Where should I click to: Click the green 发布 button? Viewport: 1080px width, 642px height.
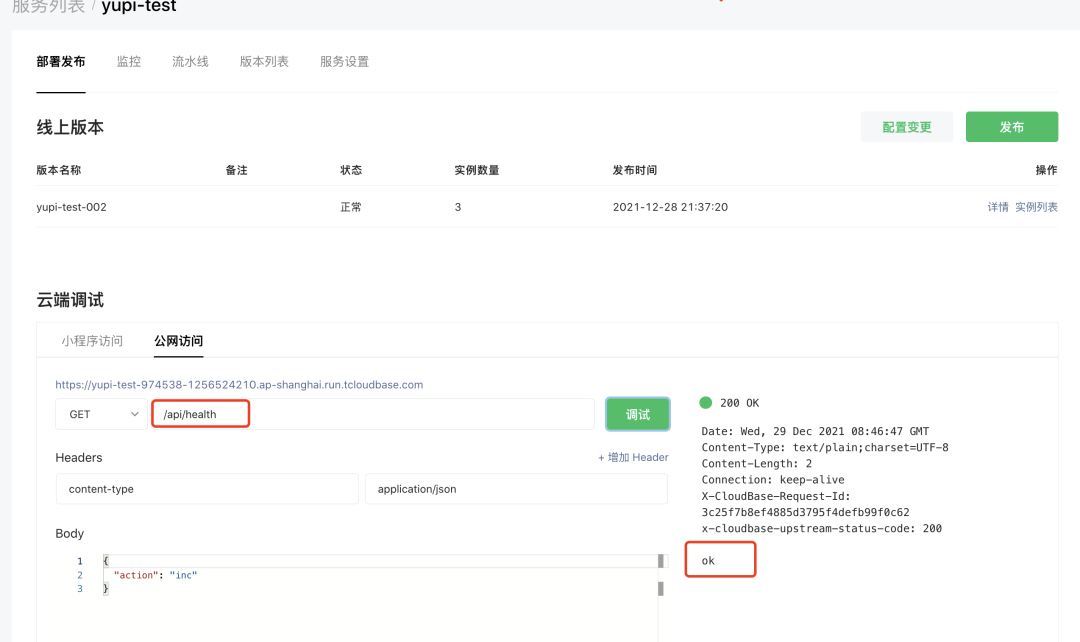pos(1011,127)
